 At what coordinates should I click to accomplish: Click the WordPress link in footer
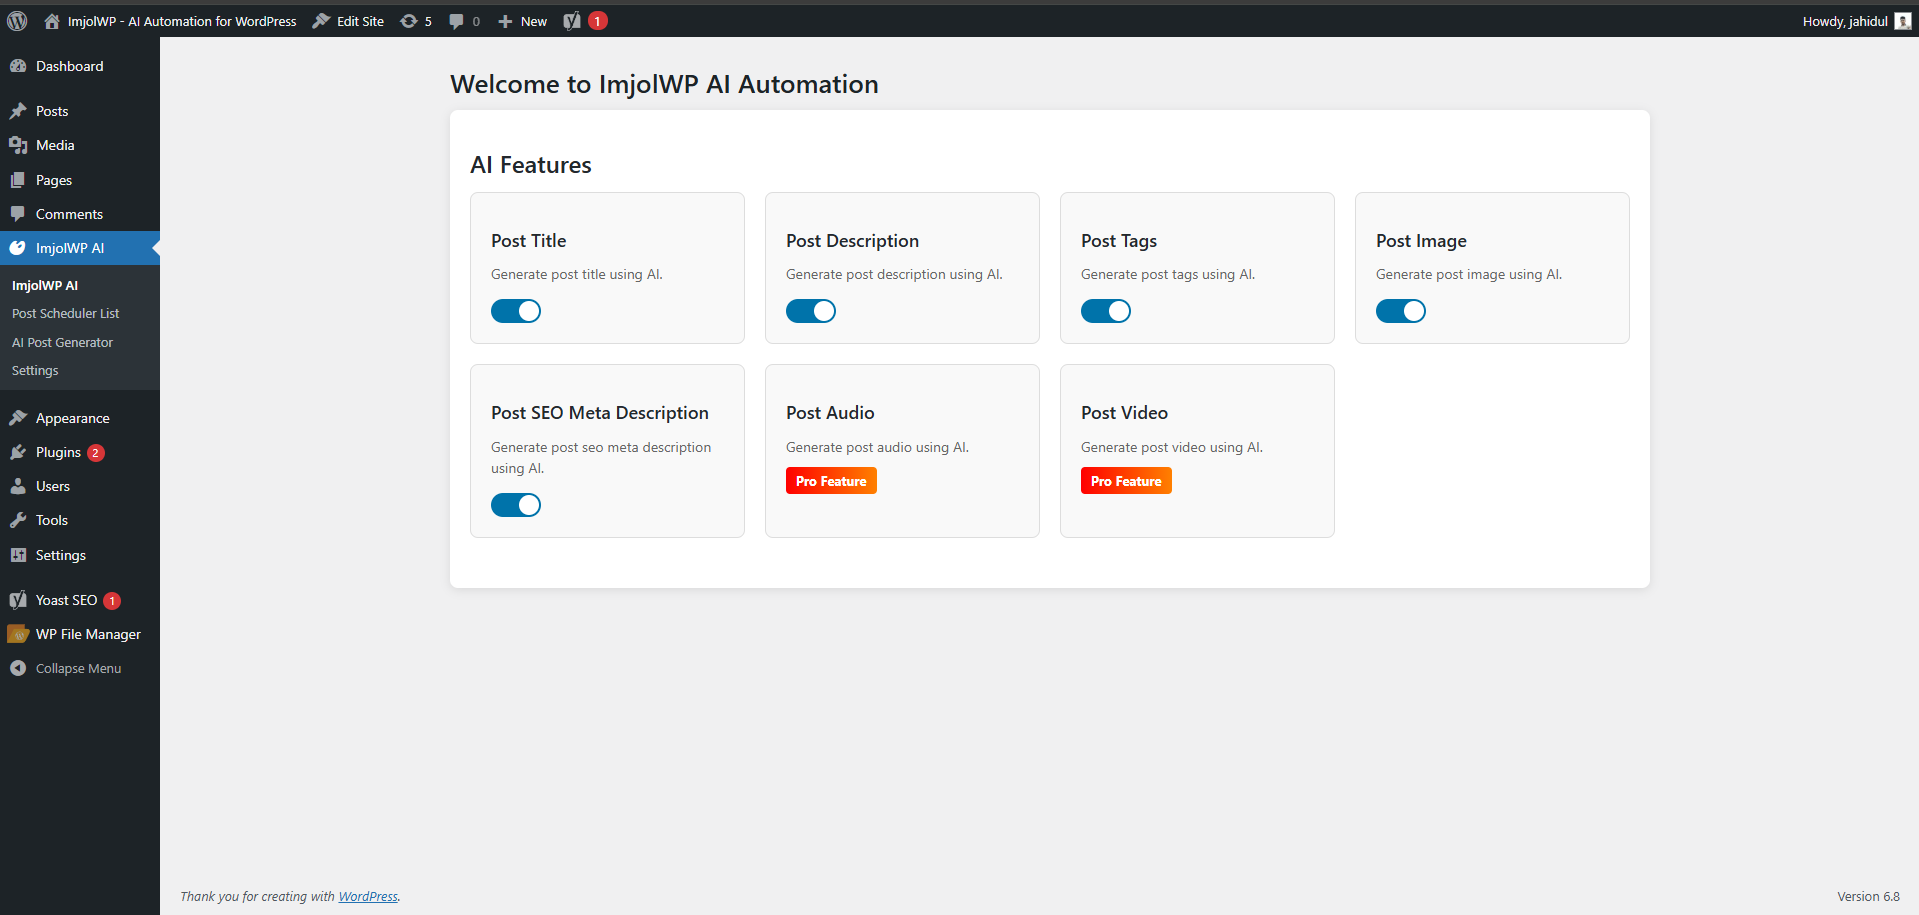tap(368, 896)
